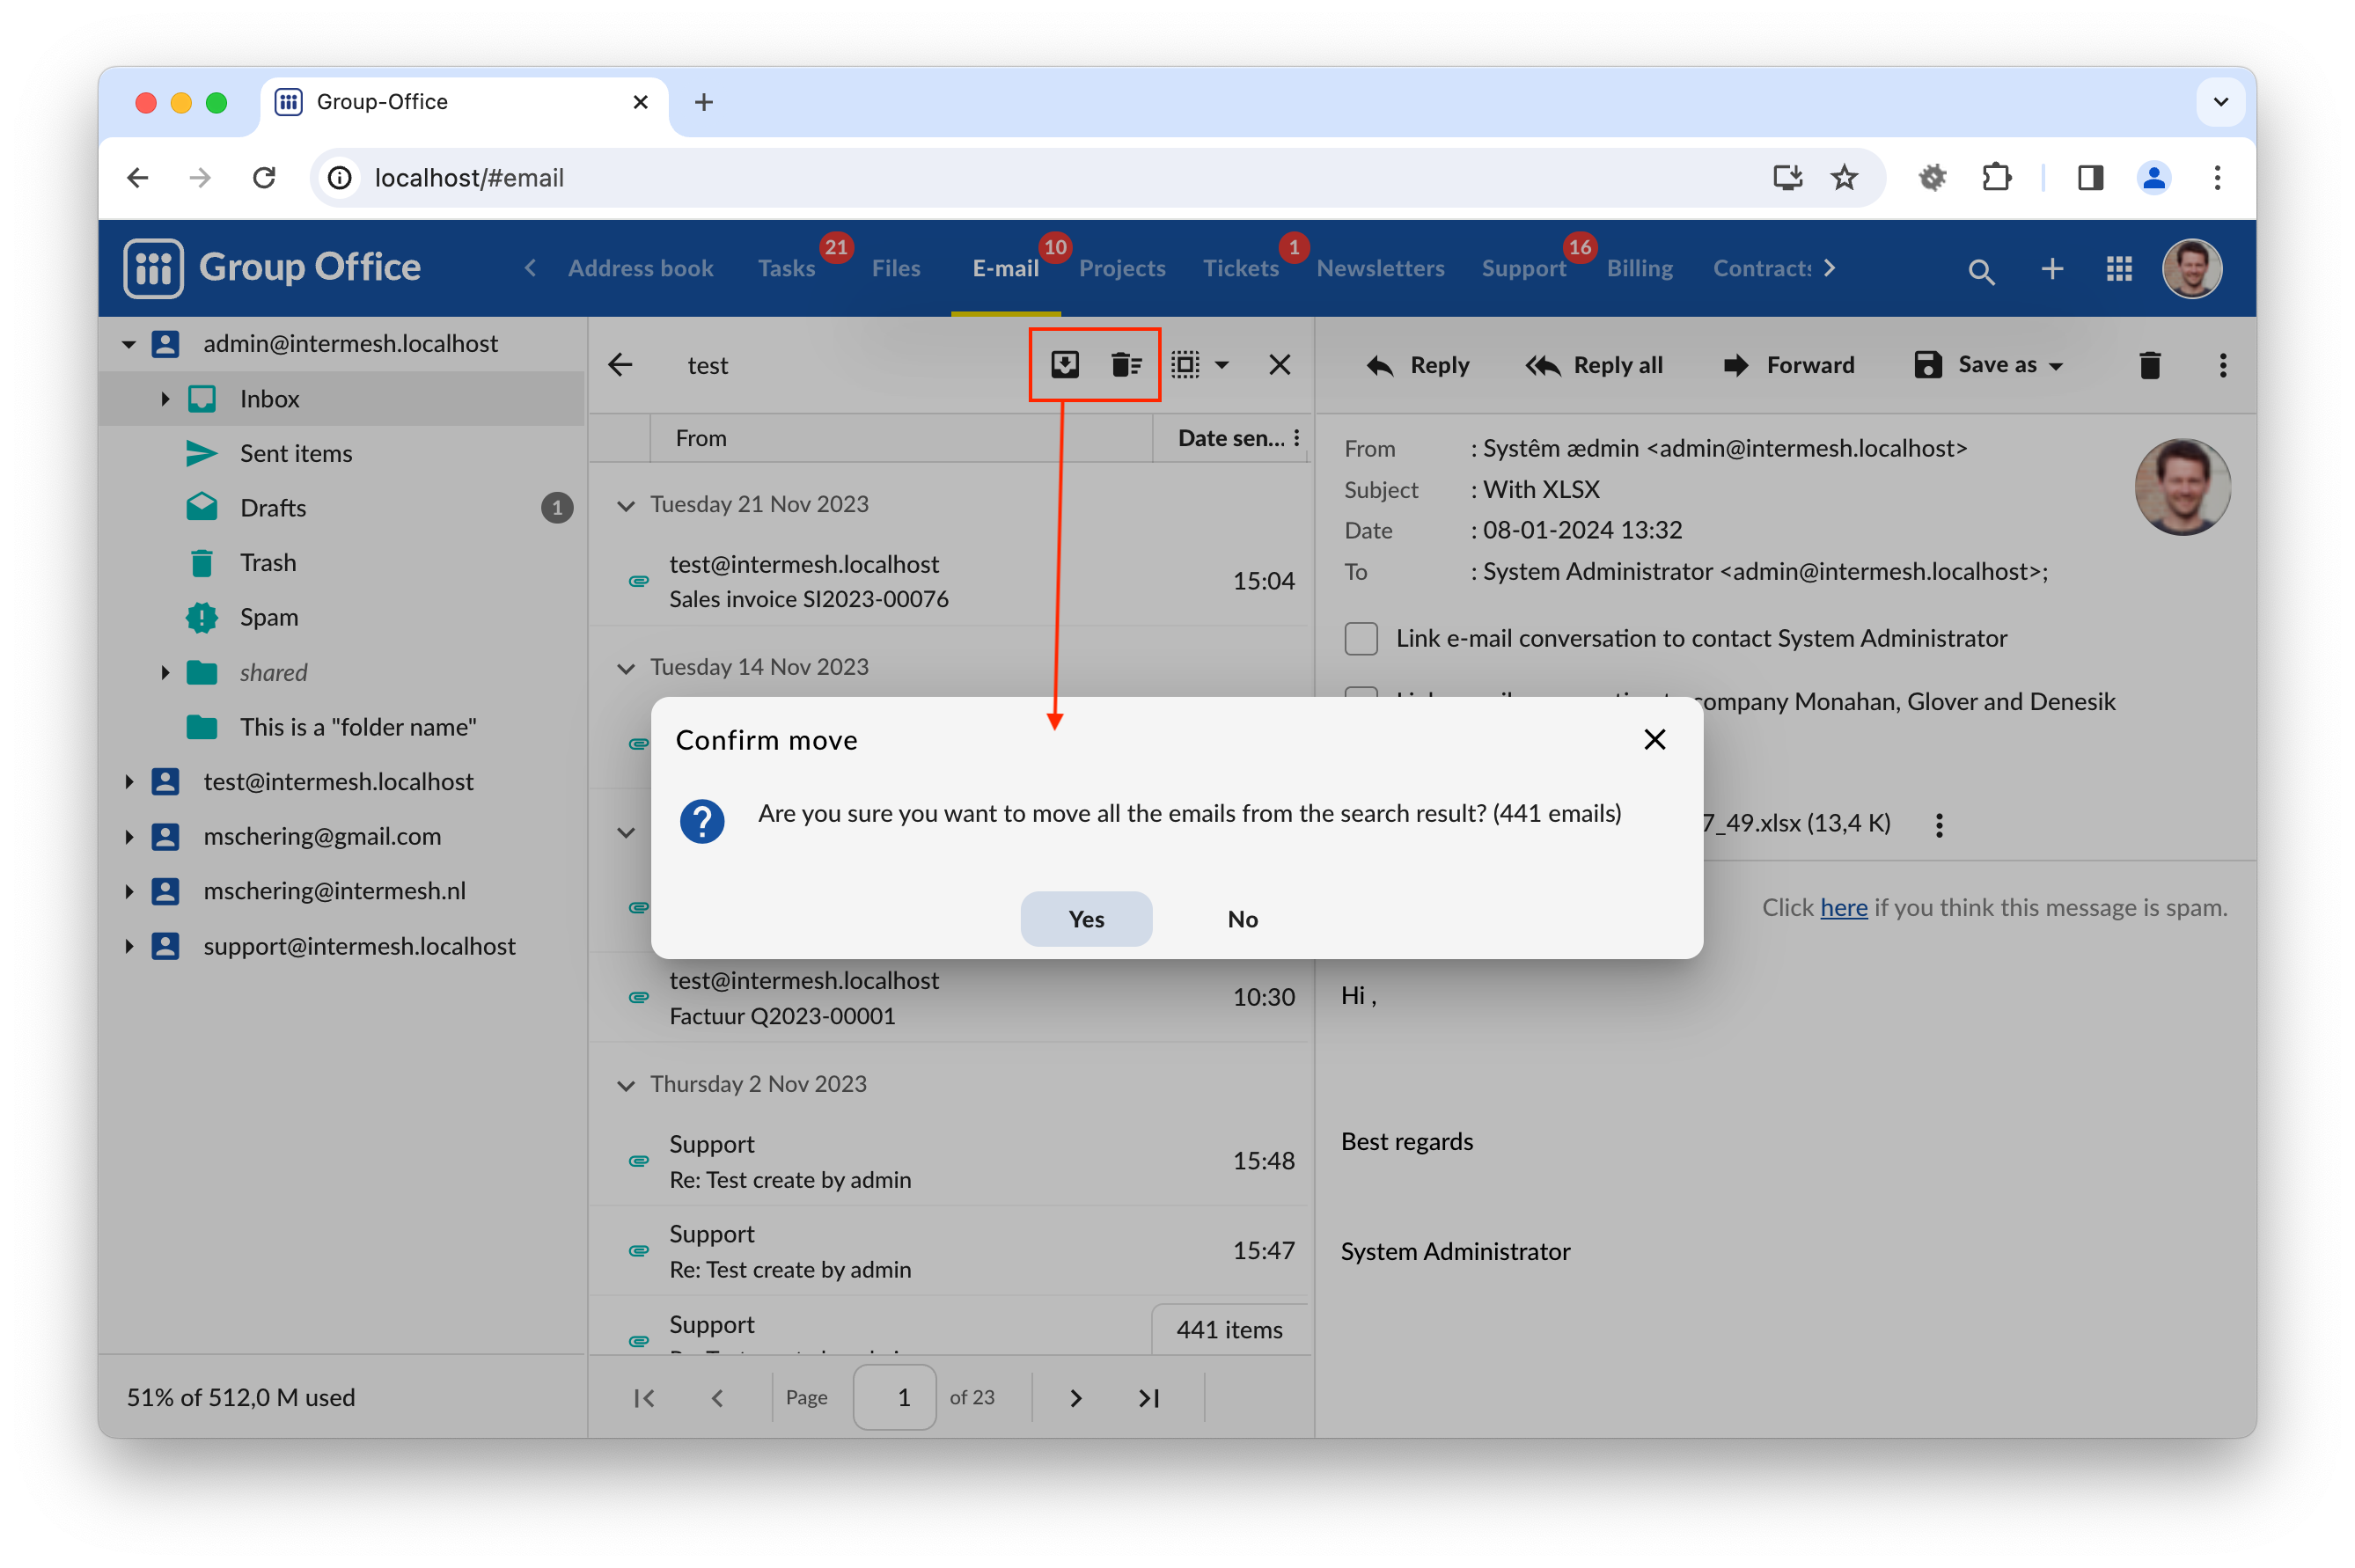This screenshot has height=1568, width=2355.
Task: Click the move all emails to folder icon
Action: (x=1064, y=365)
